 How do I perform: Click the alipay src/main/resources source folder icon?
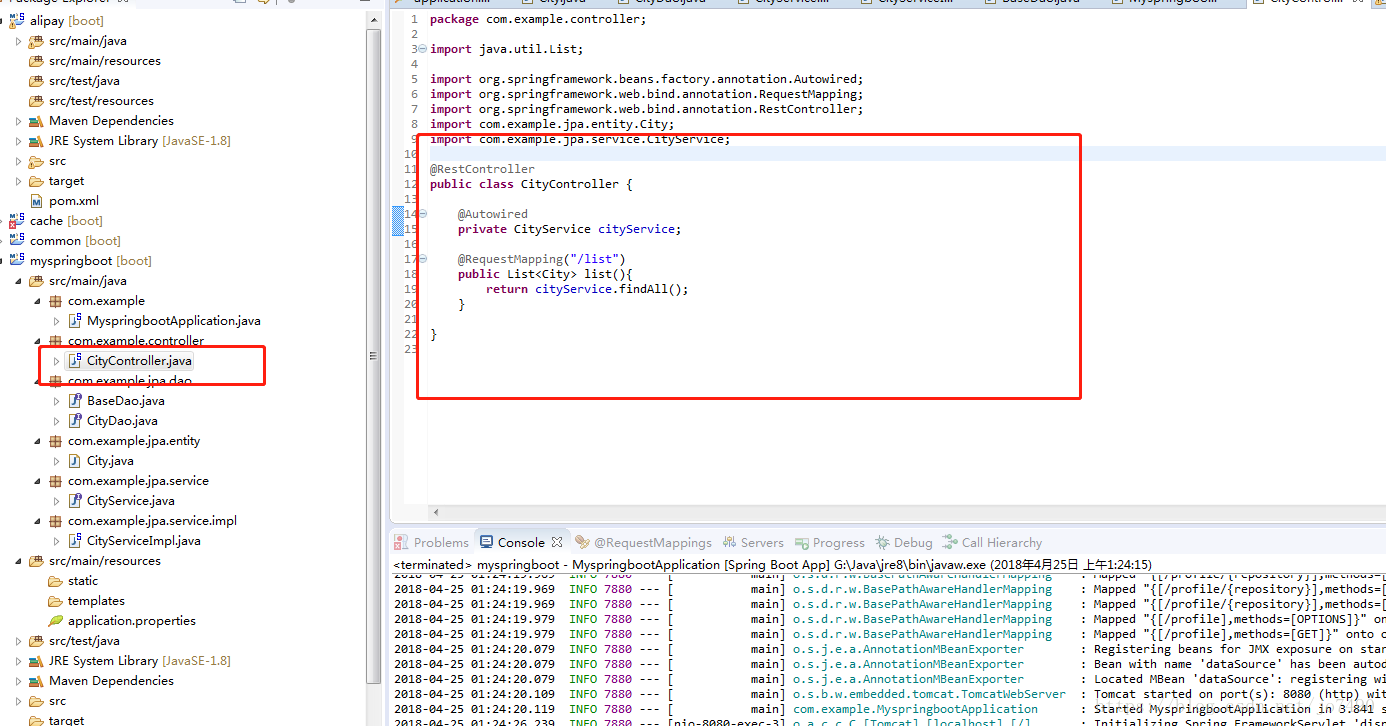click(x=37, y=60)
